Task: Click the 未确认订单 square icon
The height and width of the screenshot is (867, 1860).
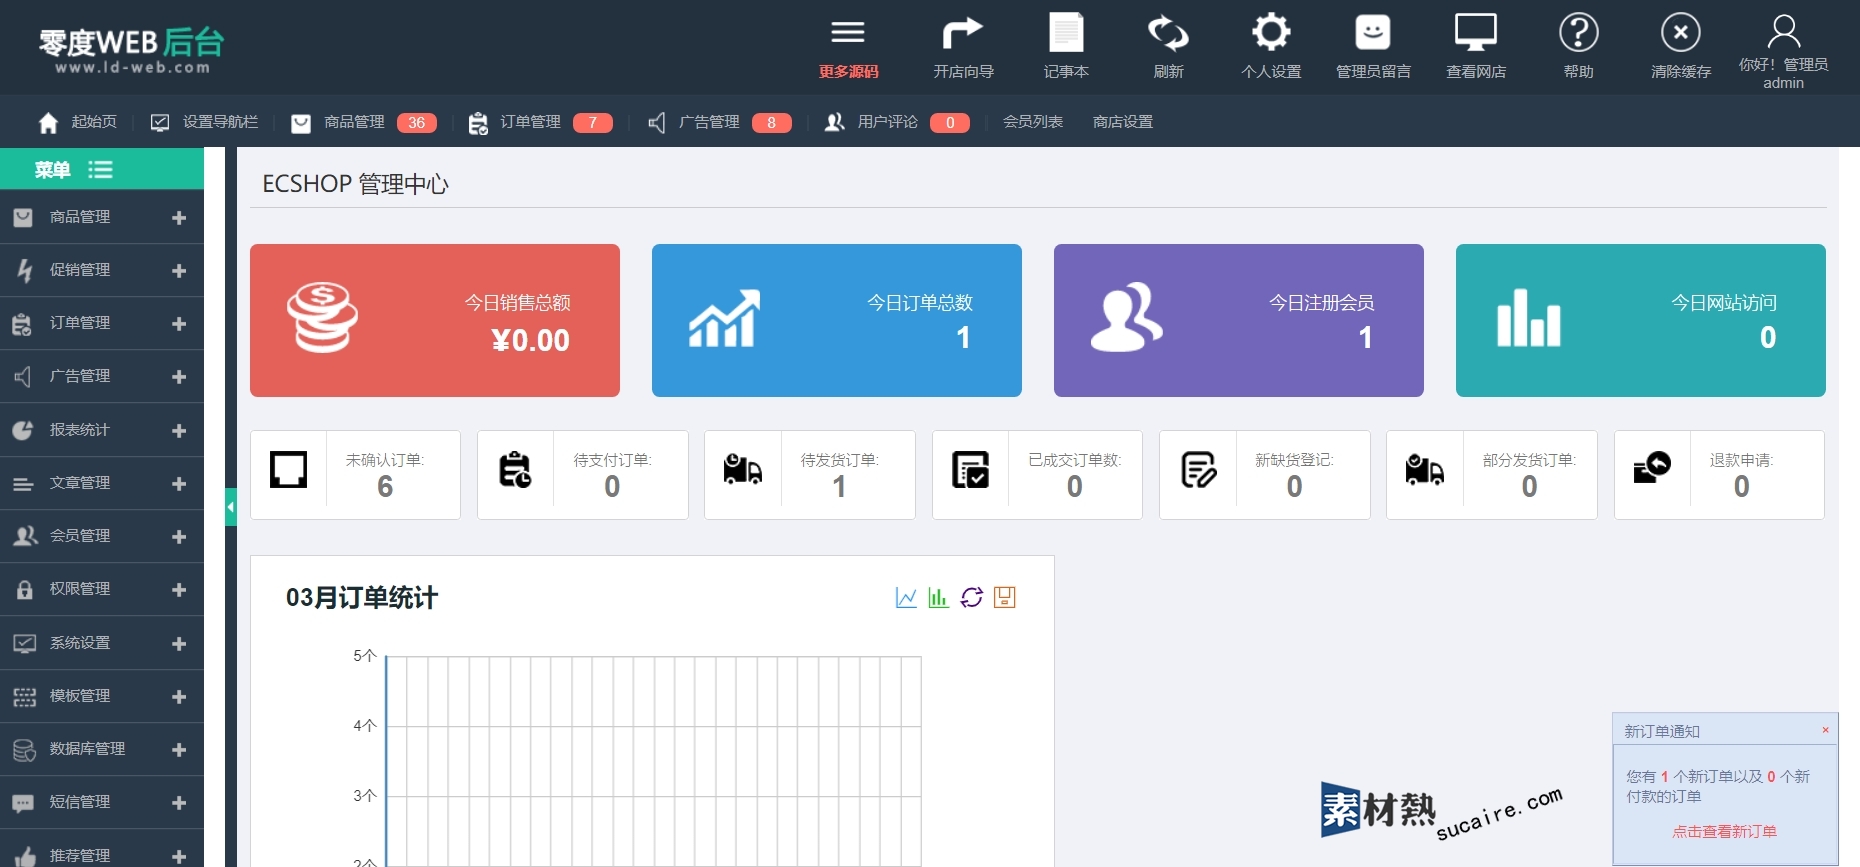Action: (289, 469)
